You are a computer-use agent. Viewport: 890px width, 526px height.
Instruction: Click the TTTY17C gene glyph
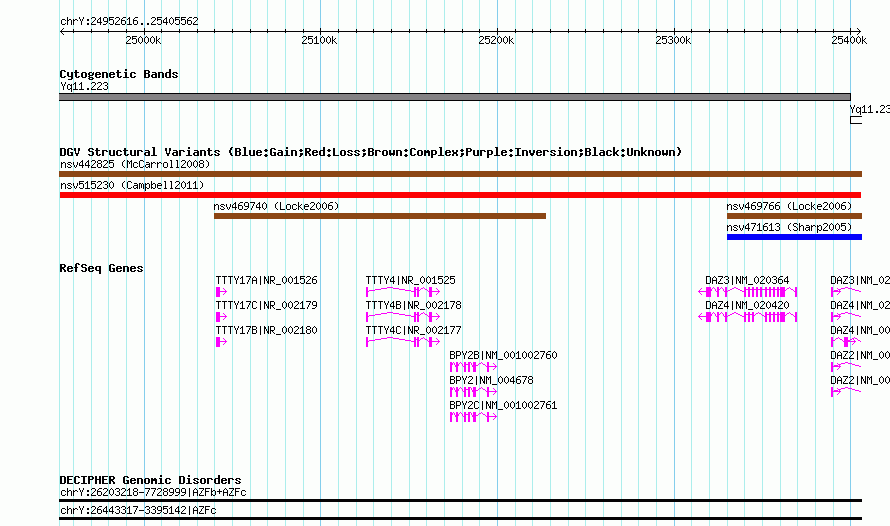pyautogui.click(x=221, y=317)
